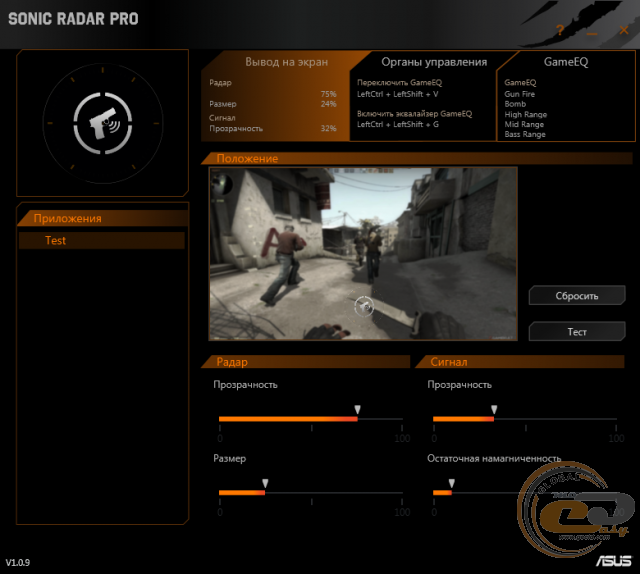Image resolution: width=640 pixels, height=574 pixels.
Task: Click the Сигнал section header
Action: [x=520, y=362]
